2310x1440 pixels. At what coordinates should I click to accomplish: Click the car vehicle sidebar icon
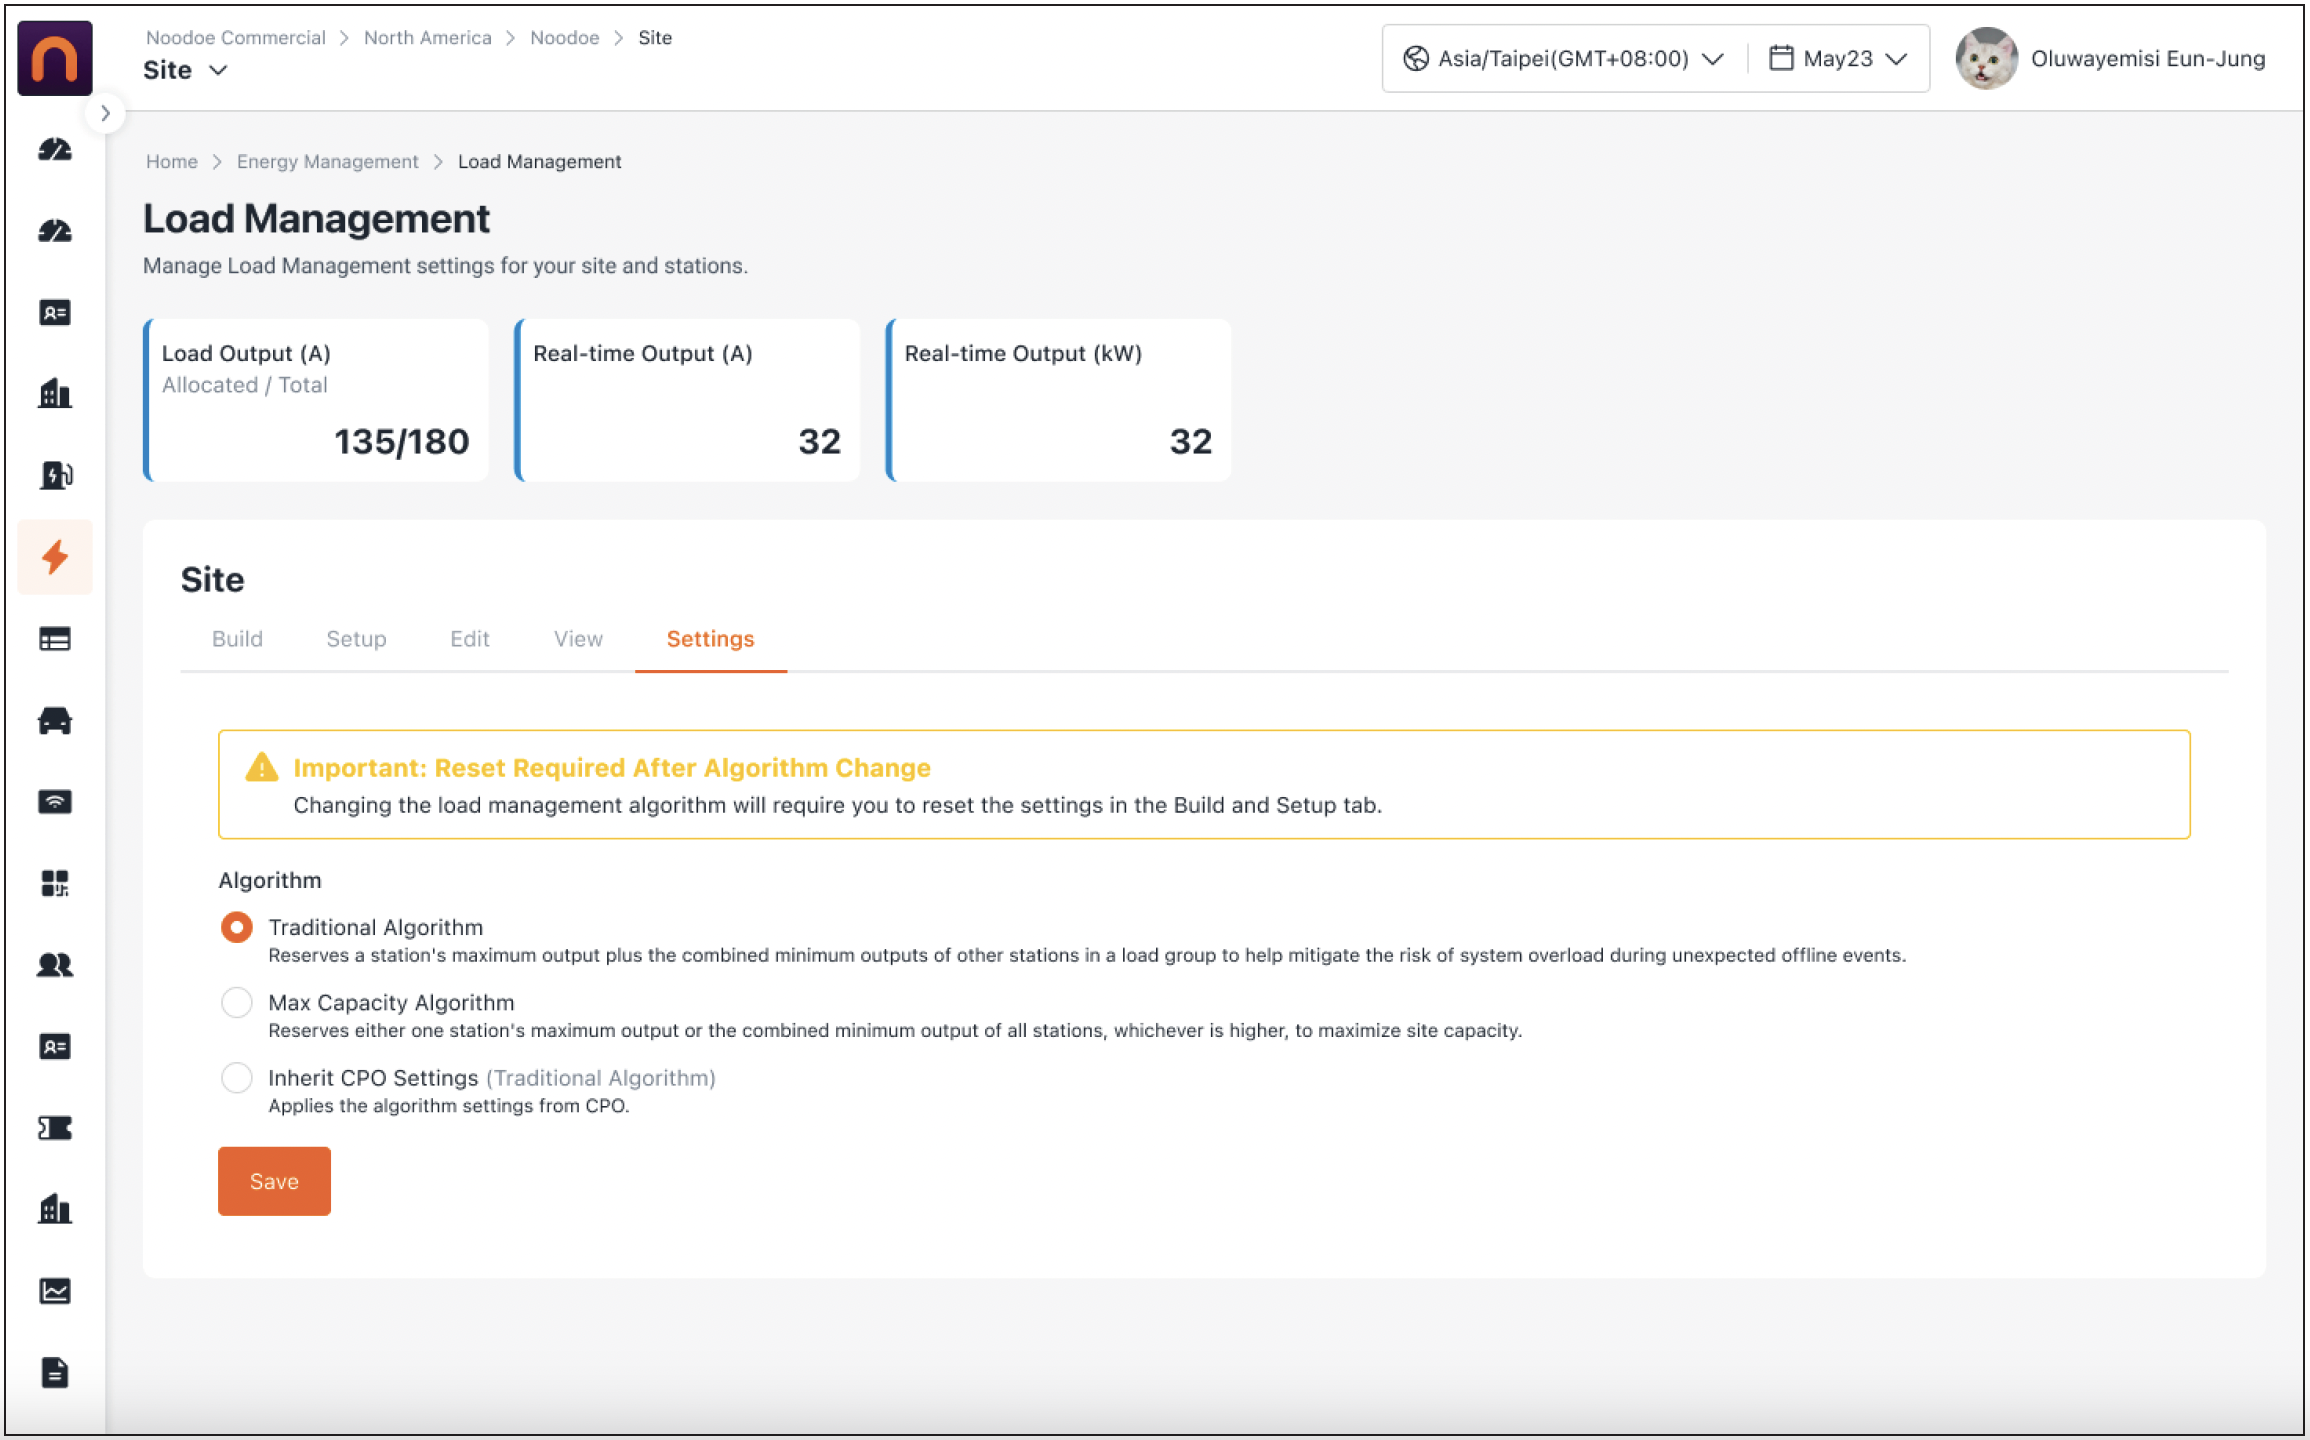(x=55, y=720)
